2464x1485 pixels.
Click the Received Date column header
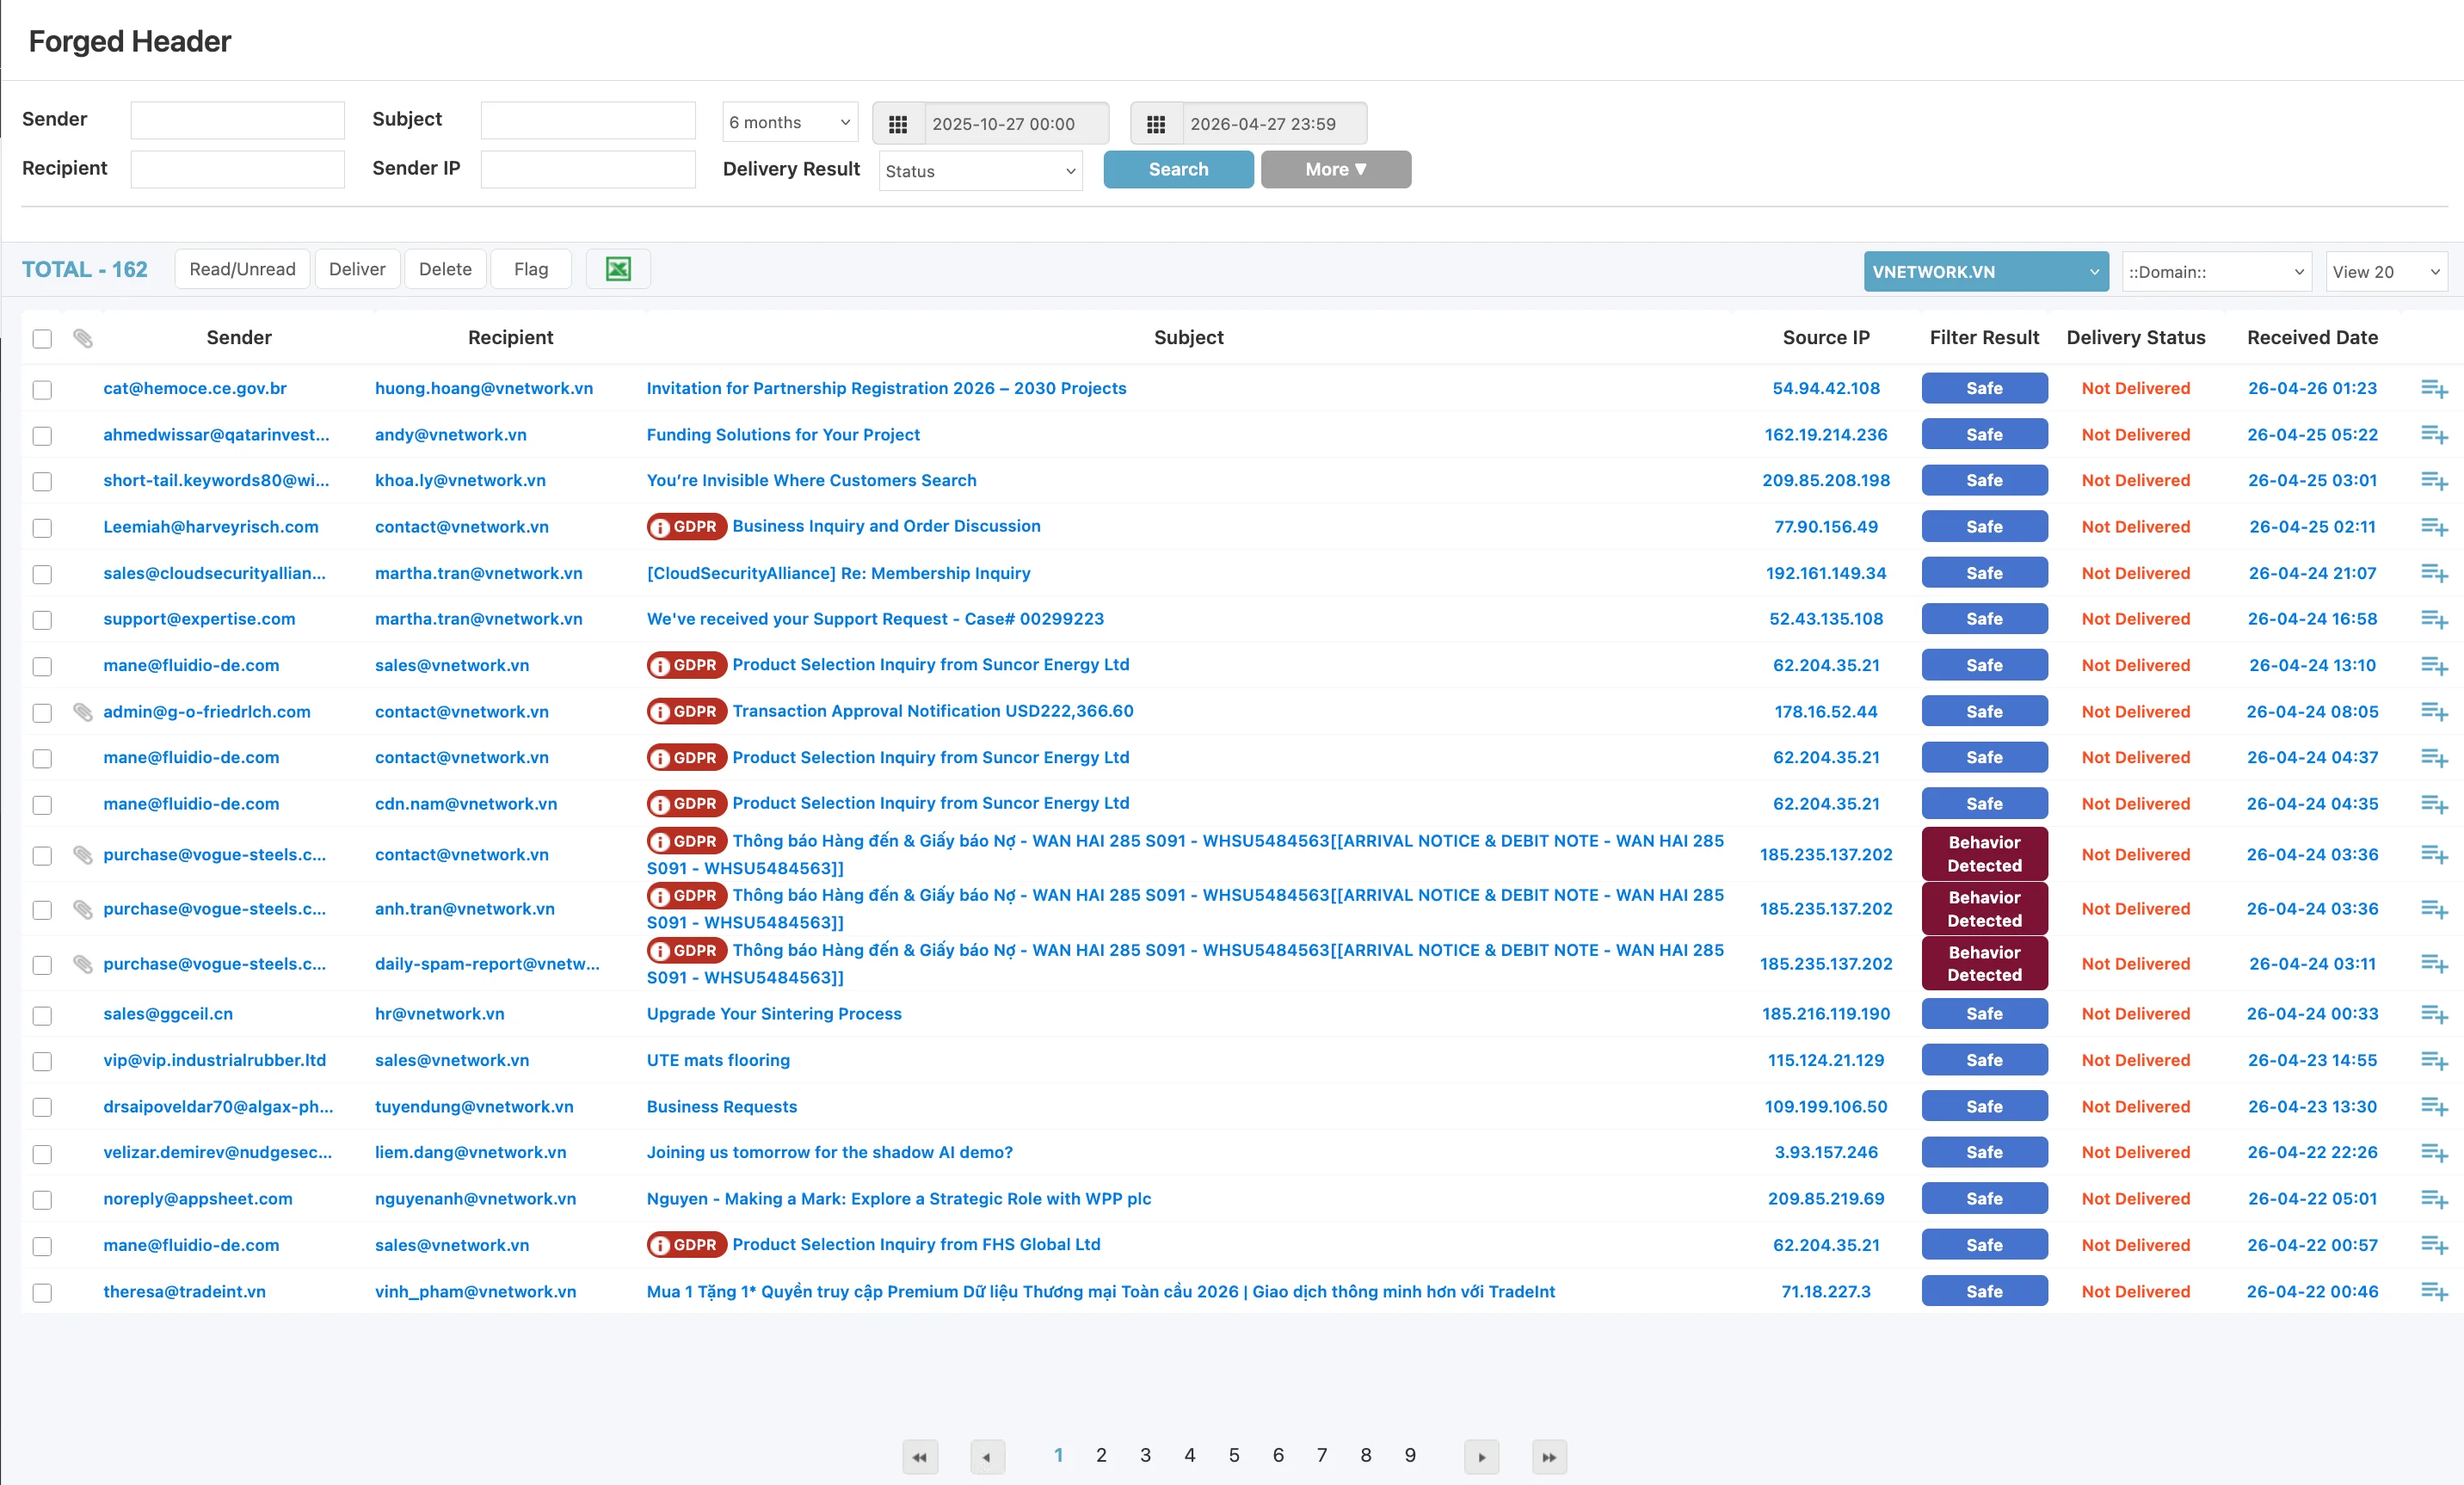(x=2312, y=338)
